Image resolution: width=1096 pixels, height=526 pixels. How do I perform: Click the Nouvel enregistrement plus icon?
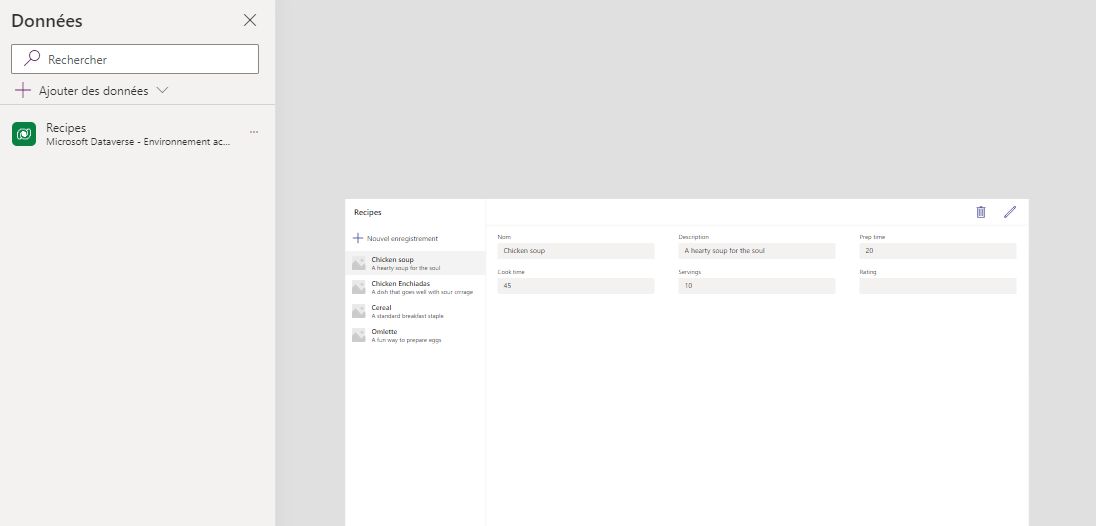(358, 238)
